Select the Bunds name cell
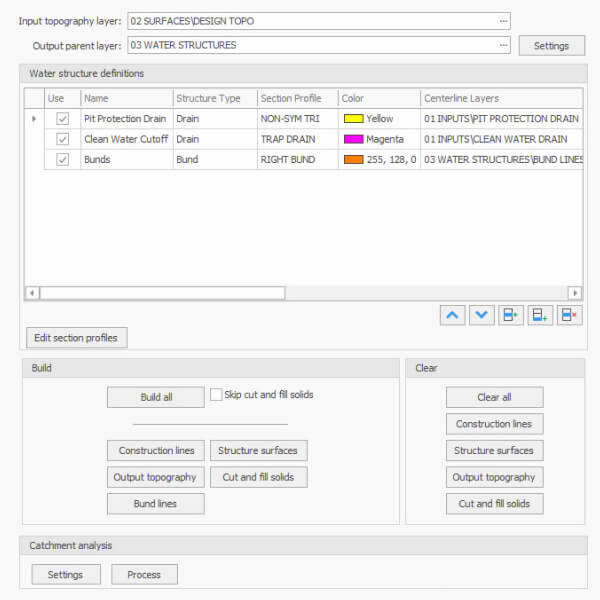Image resolution: width=600 pixels, height=600 pixels. coord(127,159)
